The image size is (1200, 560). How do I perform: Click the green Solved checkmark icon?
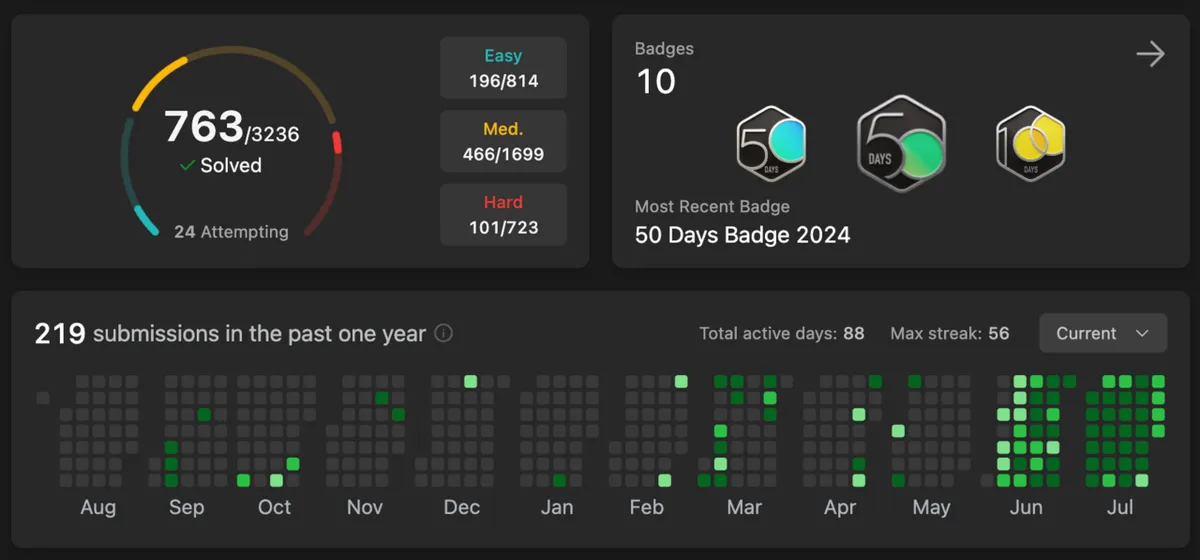[187, 166]
